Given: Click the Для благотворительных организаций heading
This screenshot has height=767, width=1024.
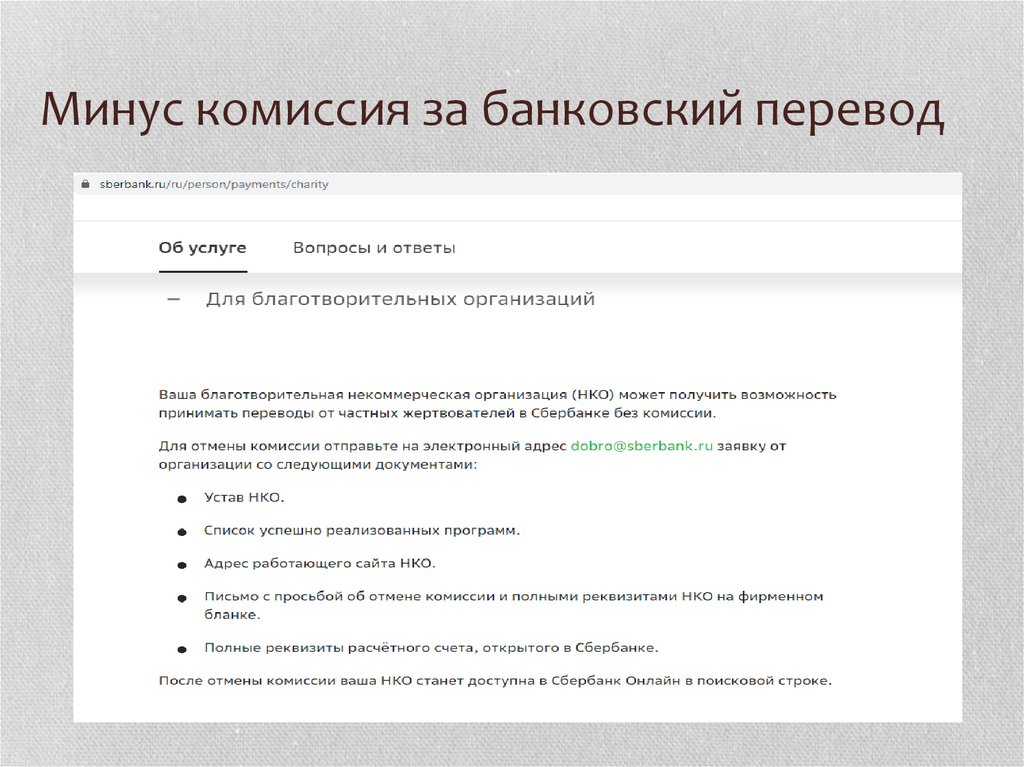Looking at the screenshot, I should coord(400,299).
